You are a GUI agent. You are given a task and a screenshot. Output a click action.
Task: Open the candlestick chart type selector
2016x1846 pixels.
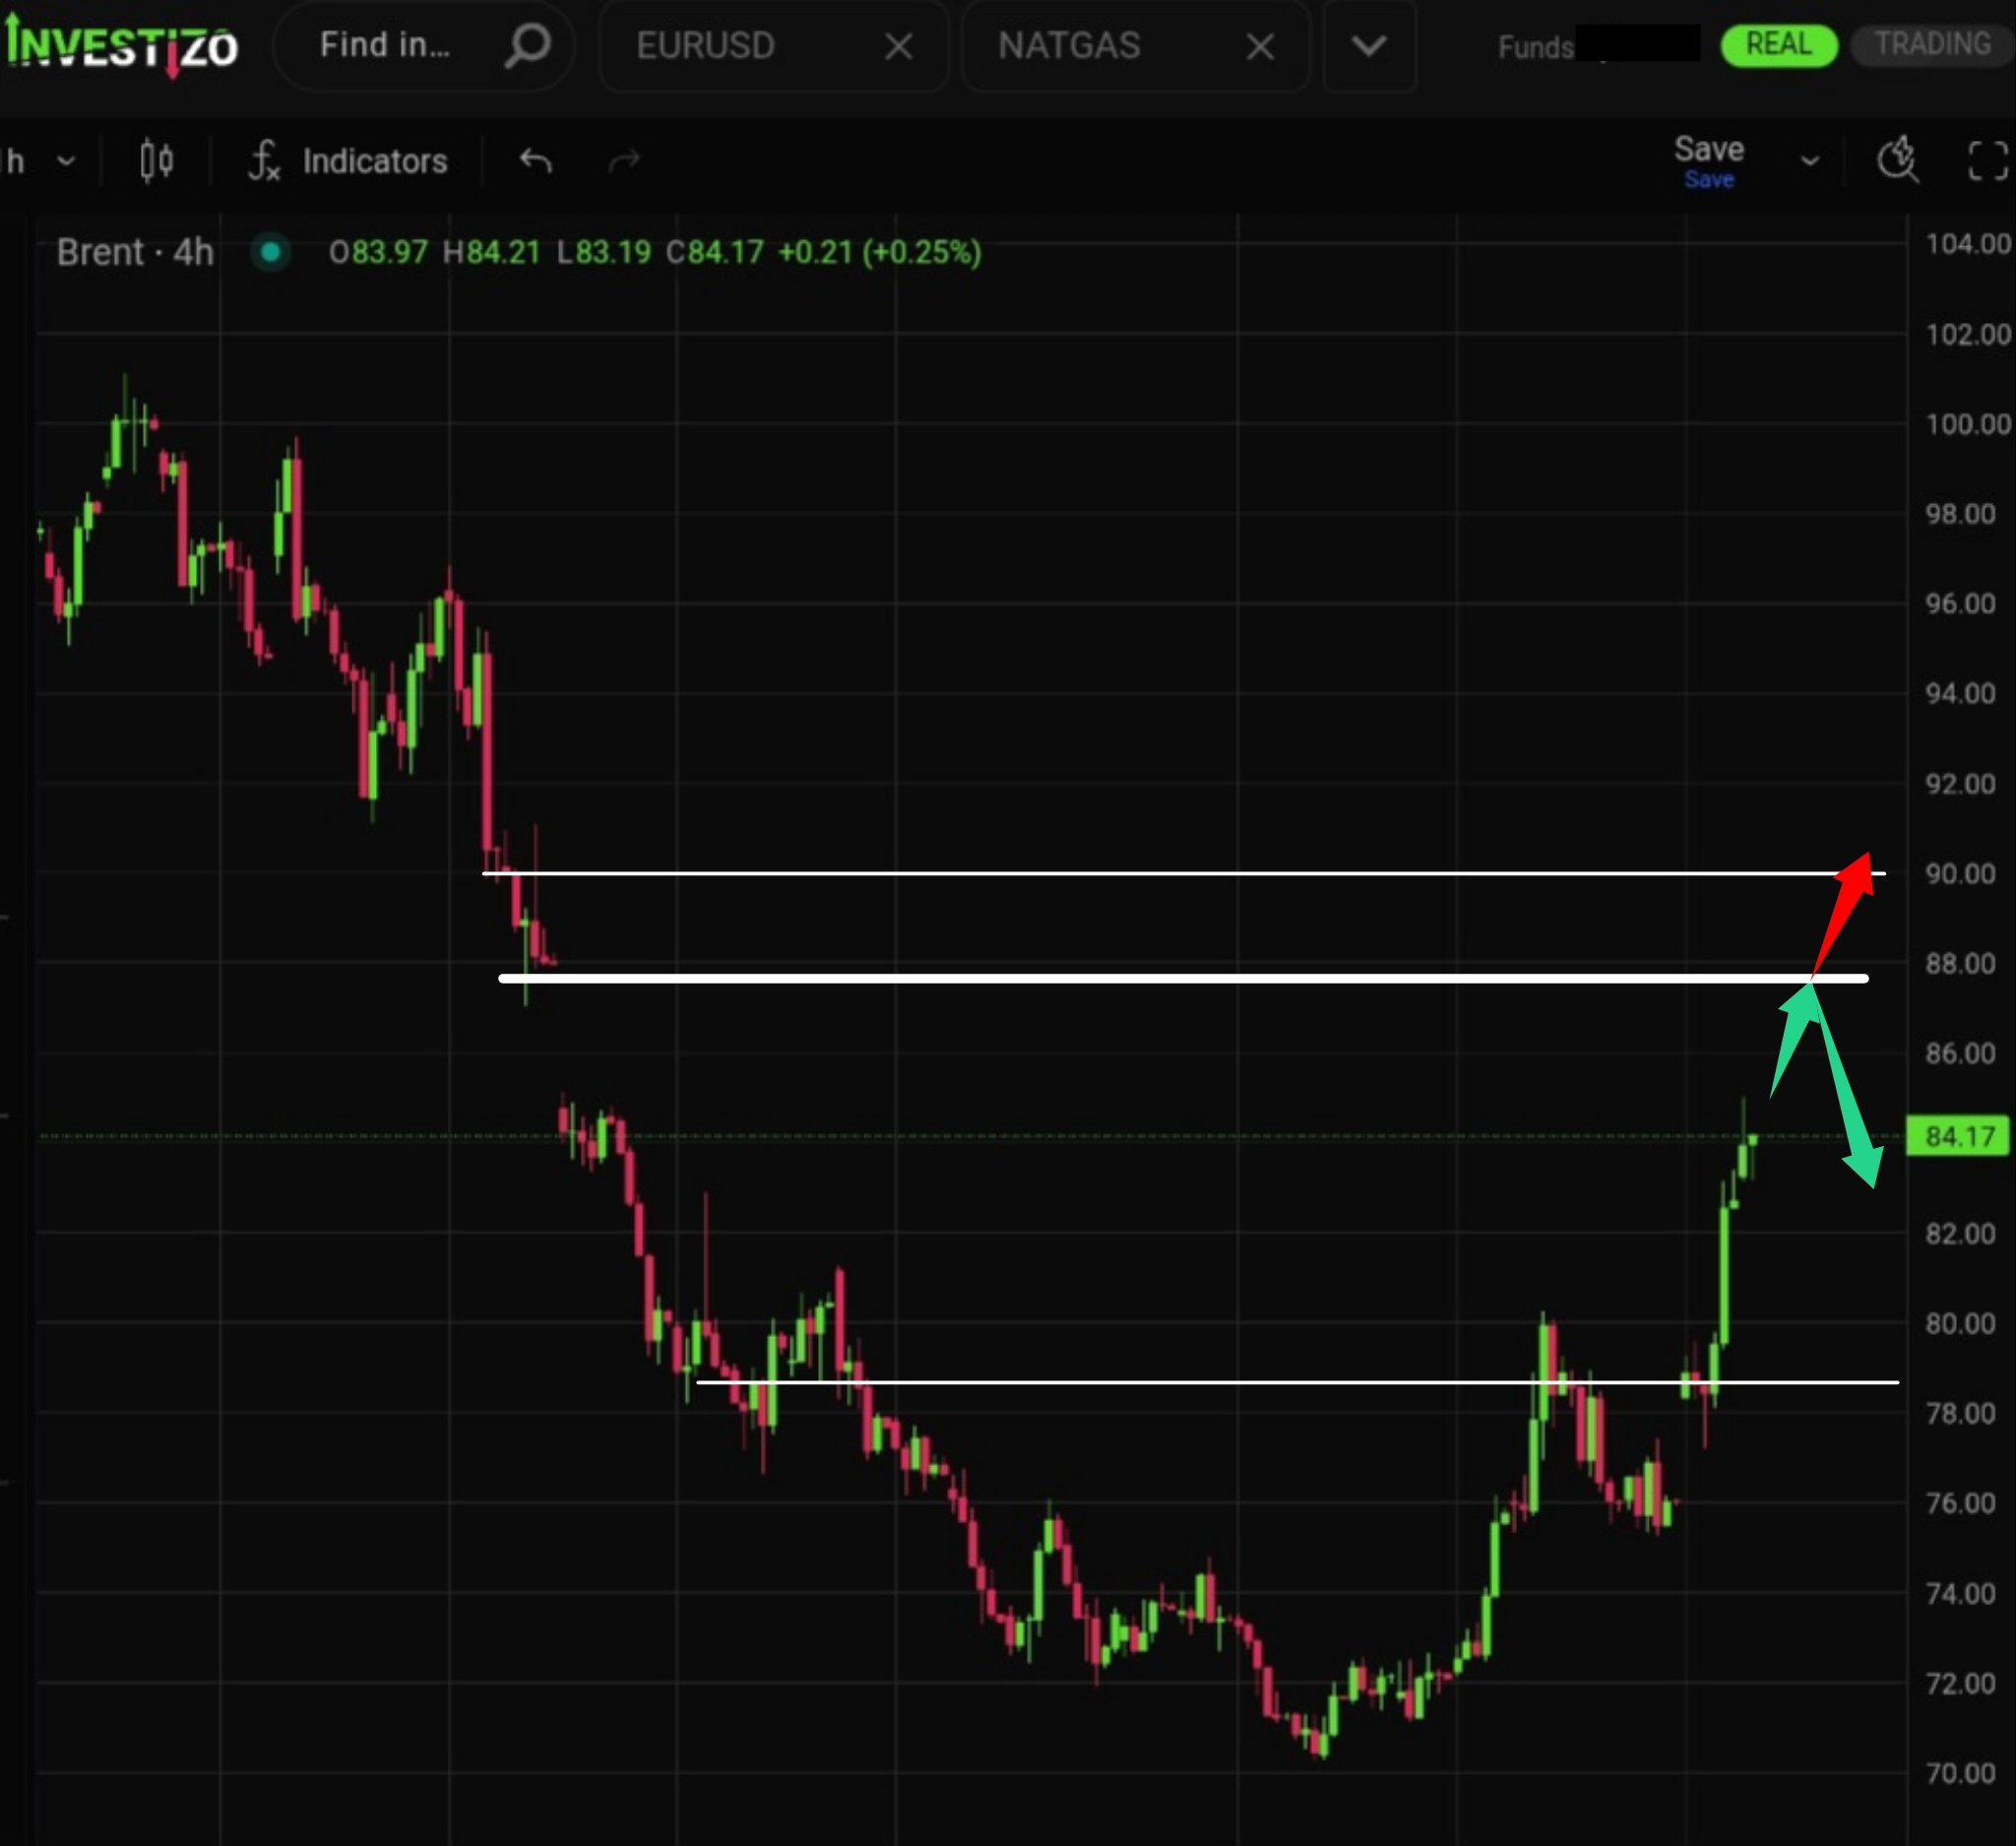tap(157, 161)
